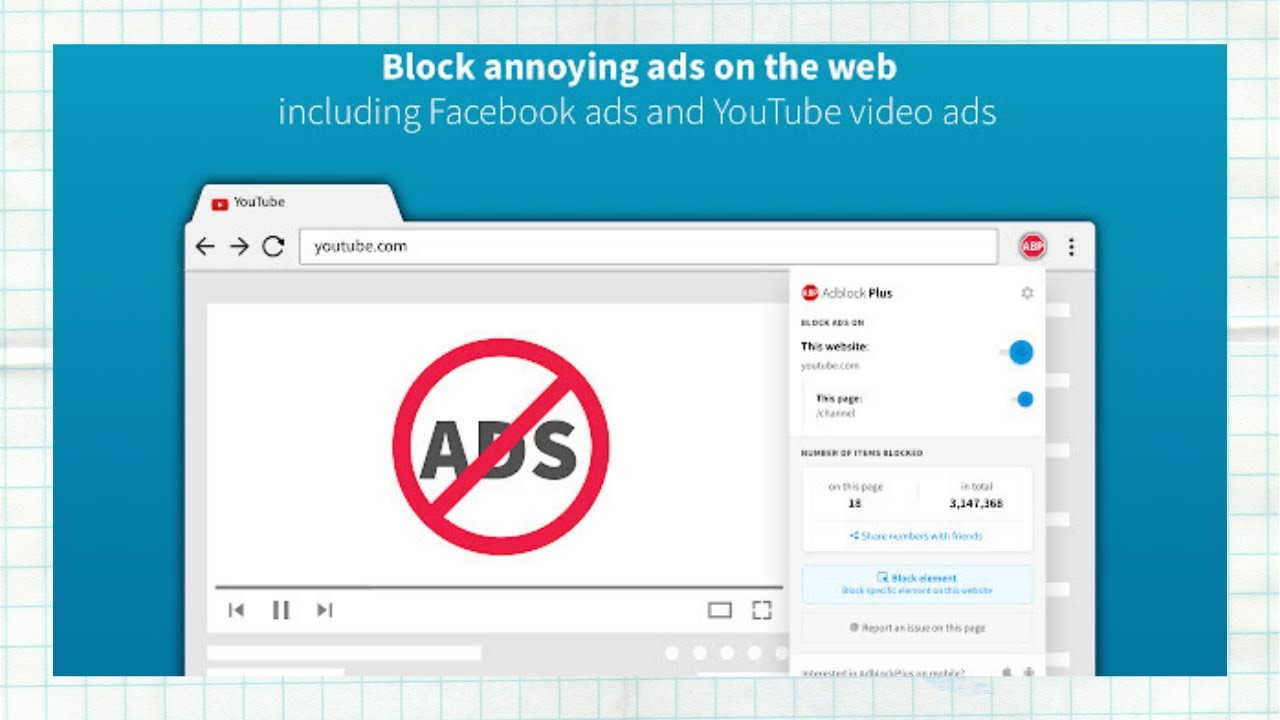This screenshot has height=720, width=1280.
Task: Open the browser three-dot menu
Action: coord(1071,246)
